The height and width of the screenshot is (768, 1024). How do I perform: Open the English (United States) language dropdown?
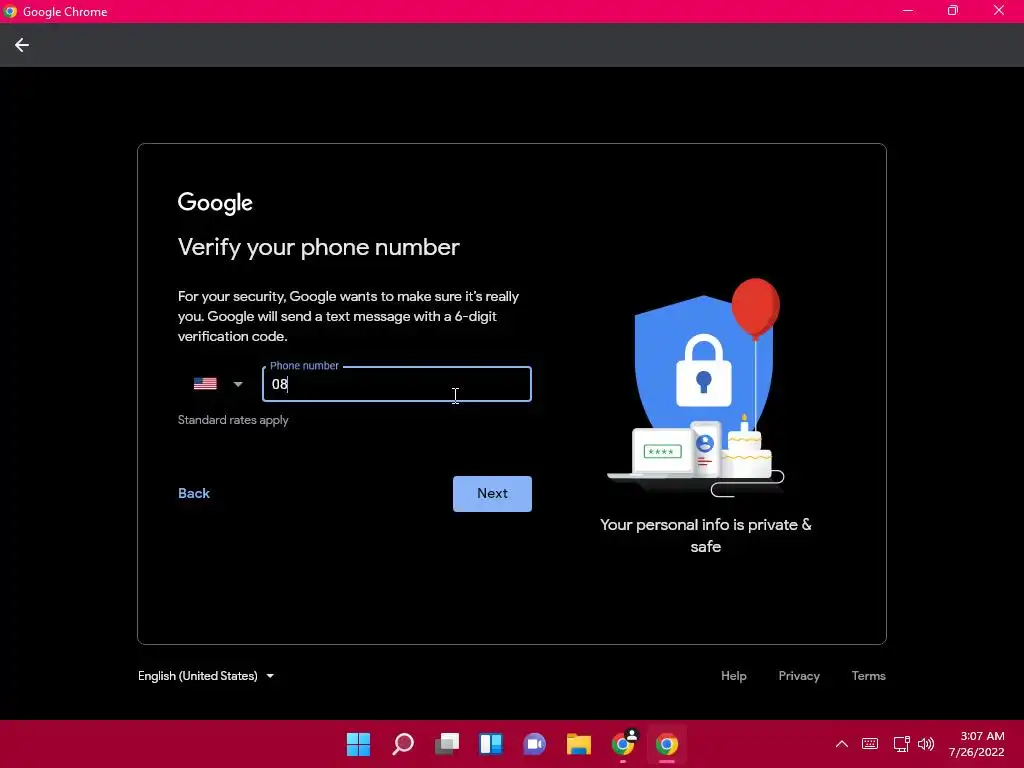pos(206,676)
